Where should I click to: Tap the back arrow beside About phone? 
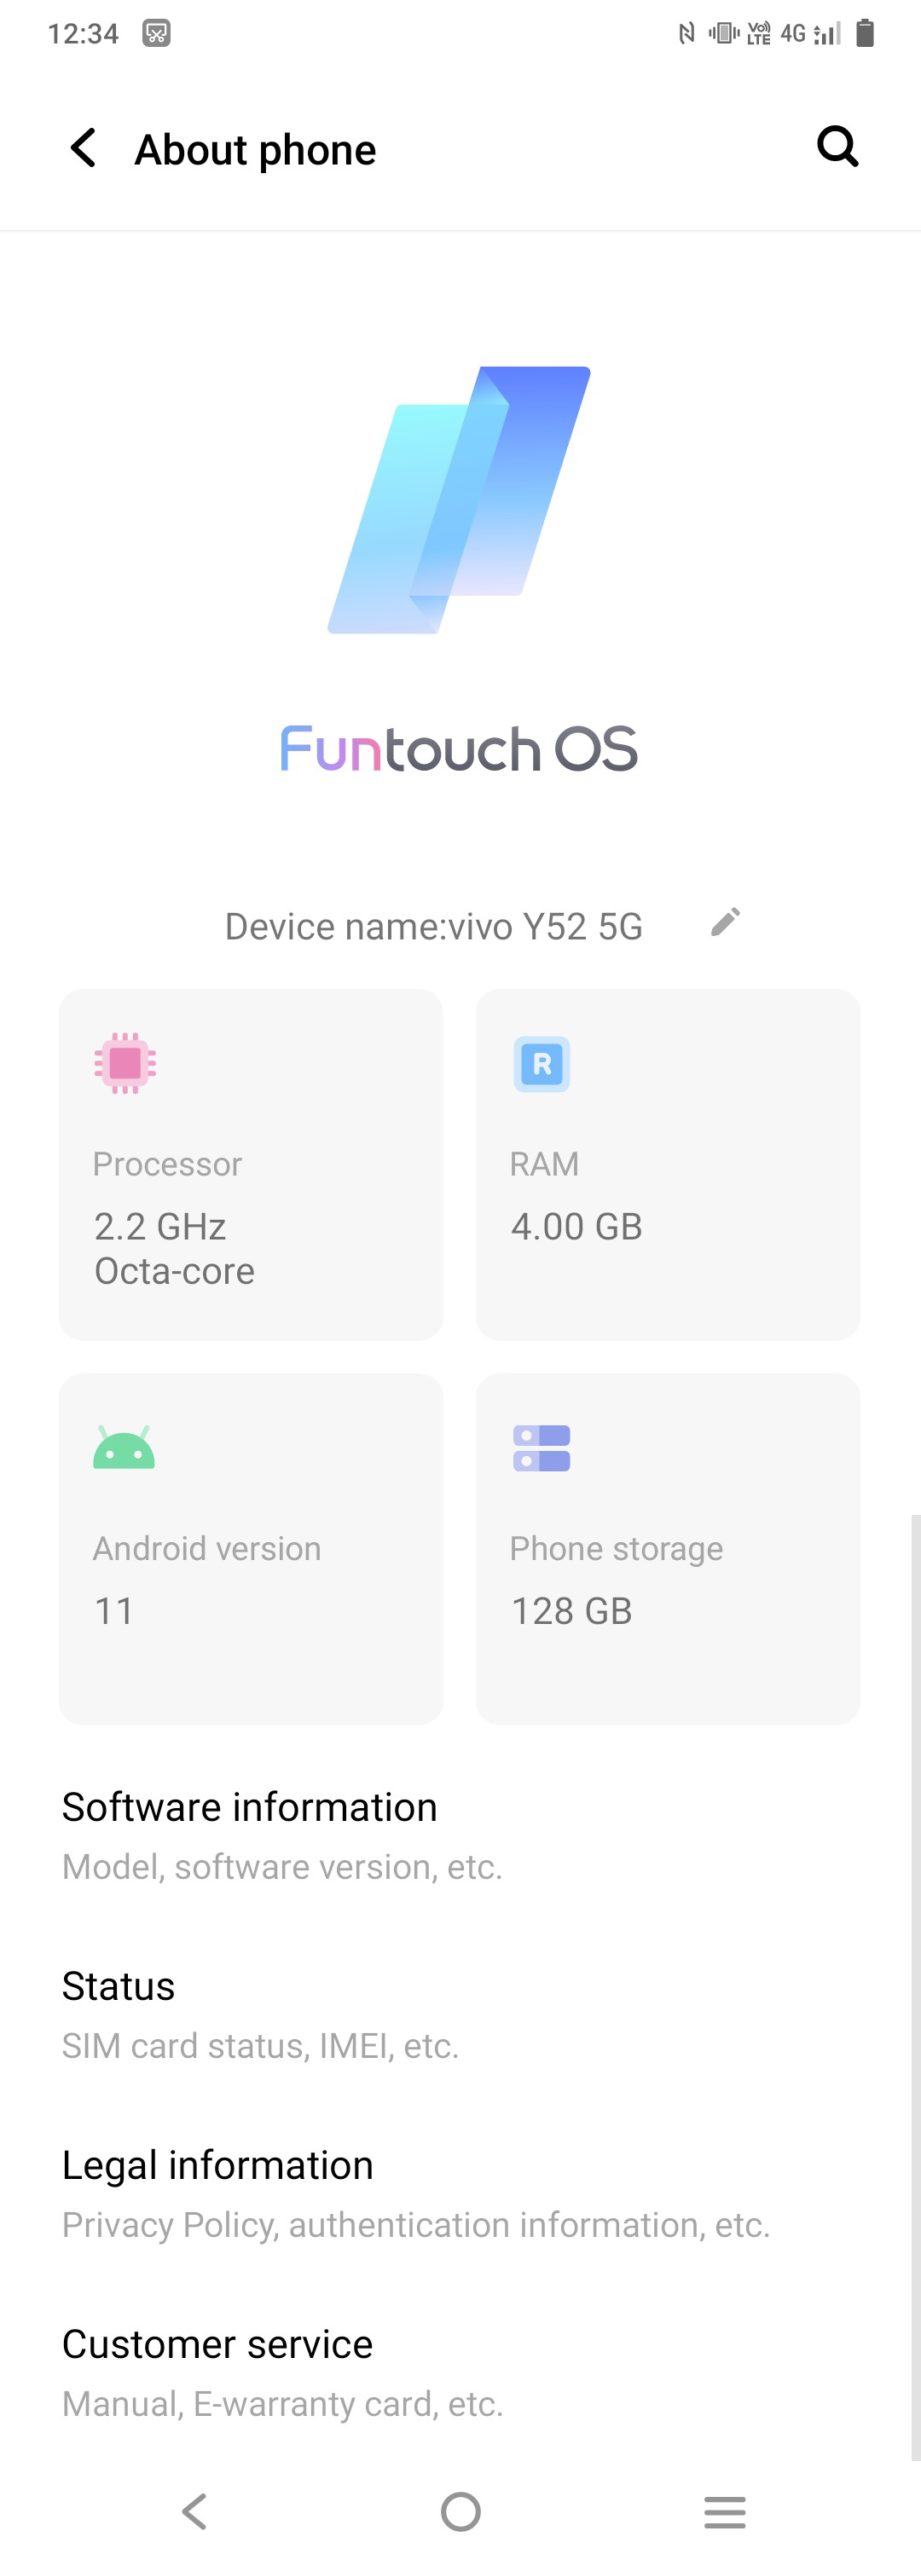coord(83,148)
